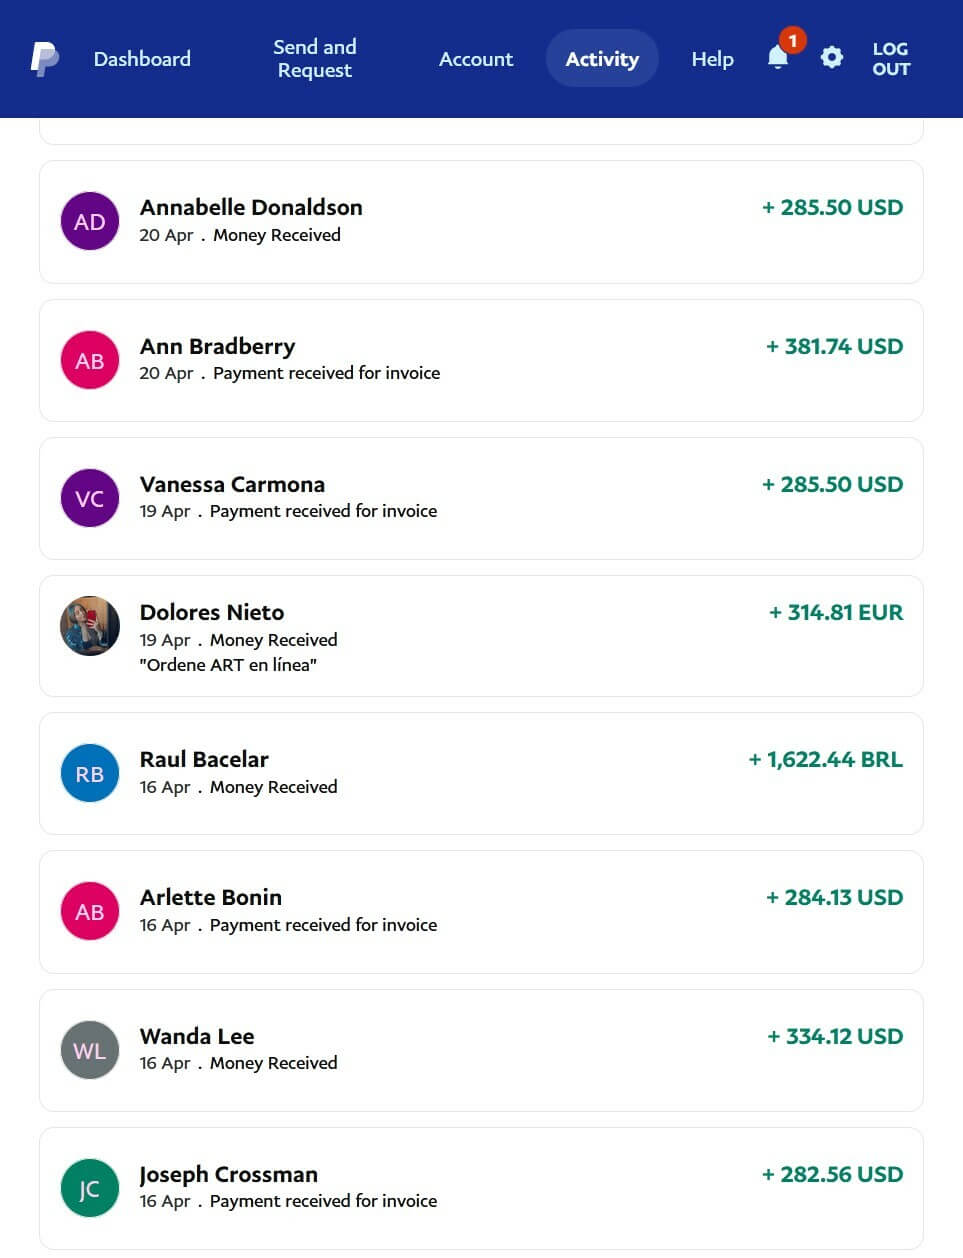The image size is (963, 1258).
Task: Click the PayPal logo icon
Action: click(45, 59)
